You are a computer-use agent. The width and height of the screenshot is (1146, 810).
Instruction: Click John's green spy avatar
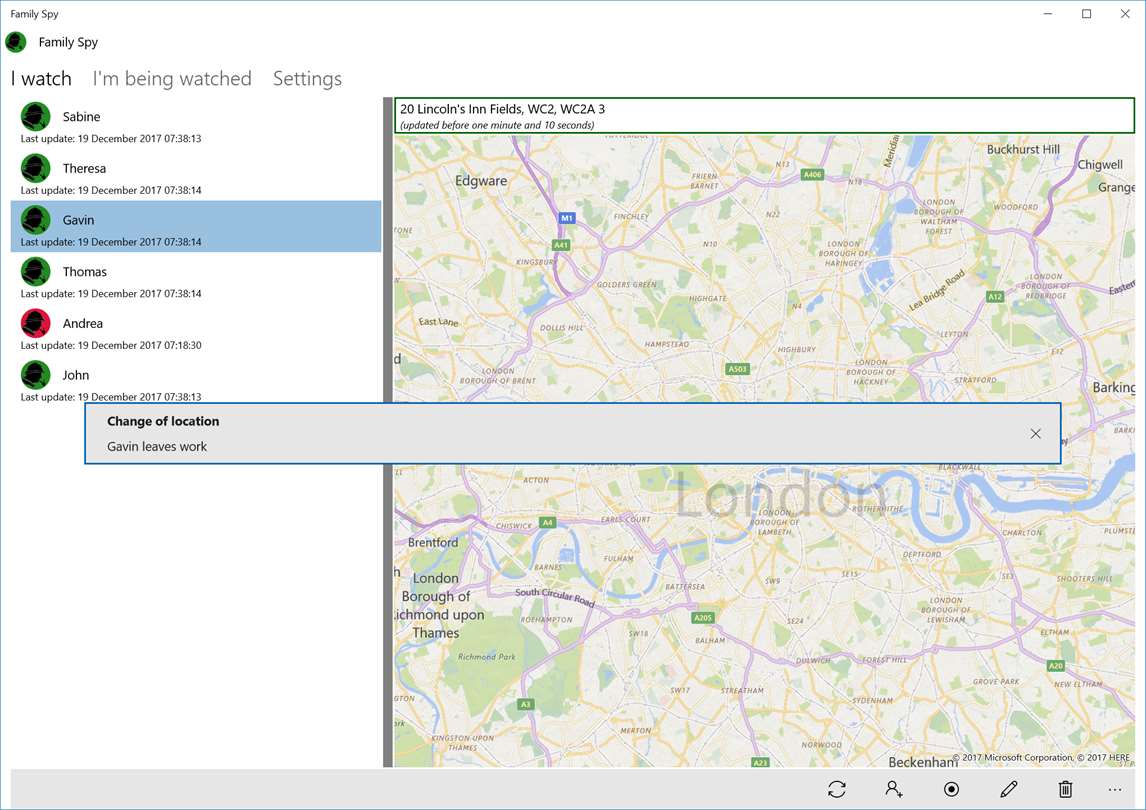tap(35, 375)
